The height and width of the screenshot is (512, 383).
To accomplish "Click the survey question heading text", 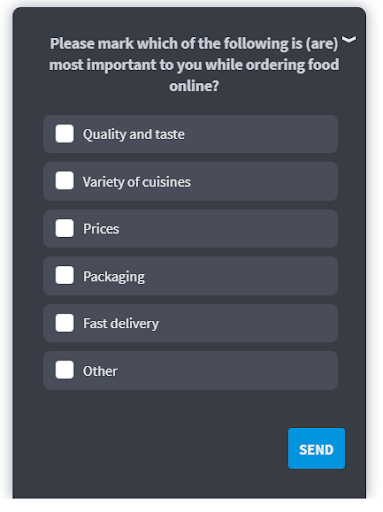I will (x=194, y=65).
